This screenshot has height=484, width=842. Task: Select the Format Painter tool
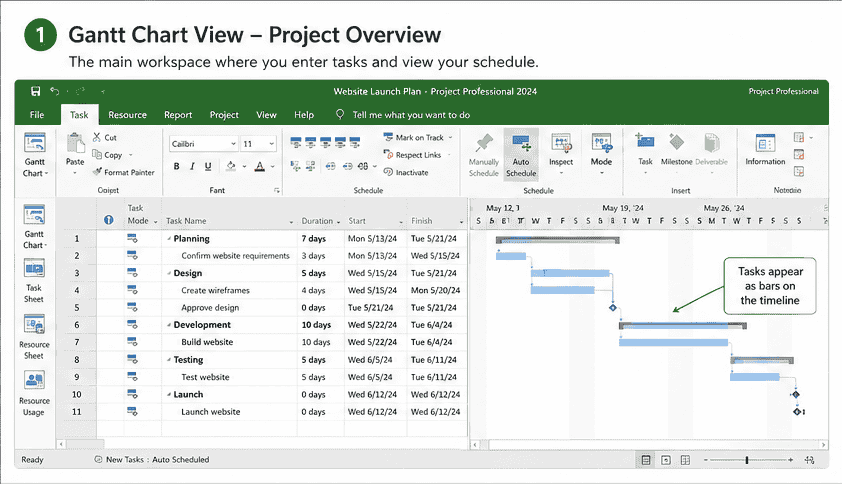tap(124, 172)
